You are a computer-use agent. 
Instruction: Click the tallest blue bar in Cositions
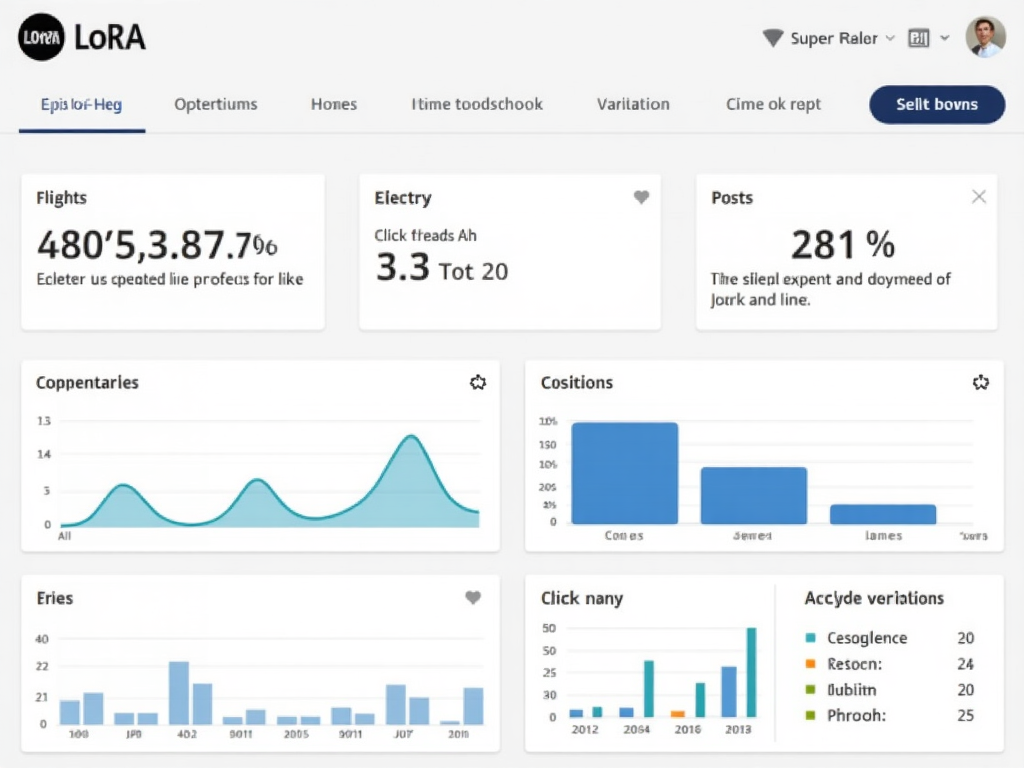pyautogui.click(x=624, y=473)
